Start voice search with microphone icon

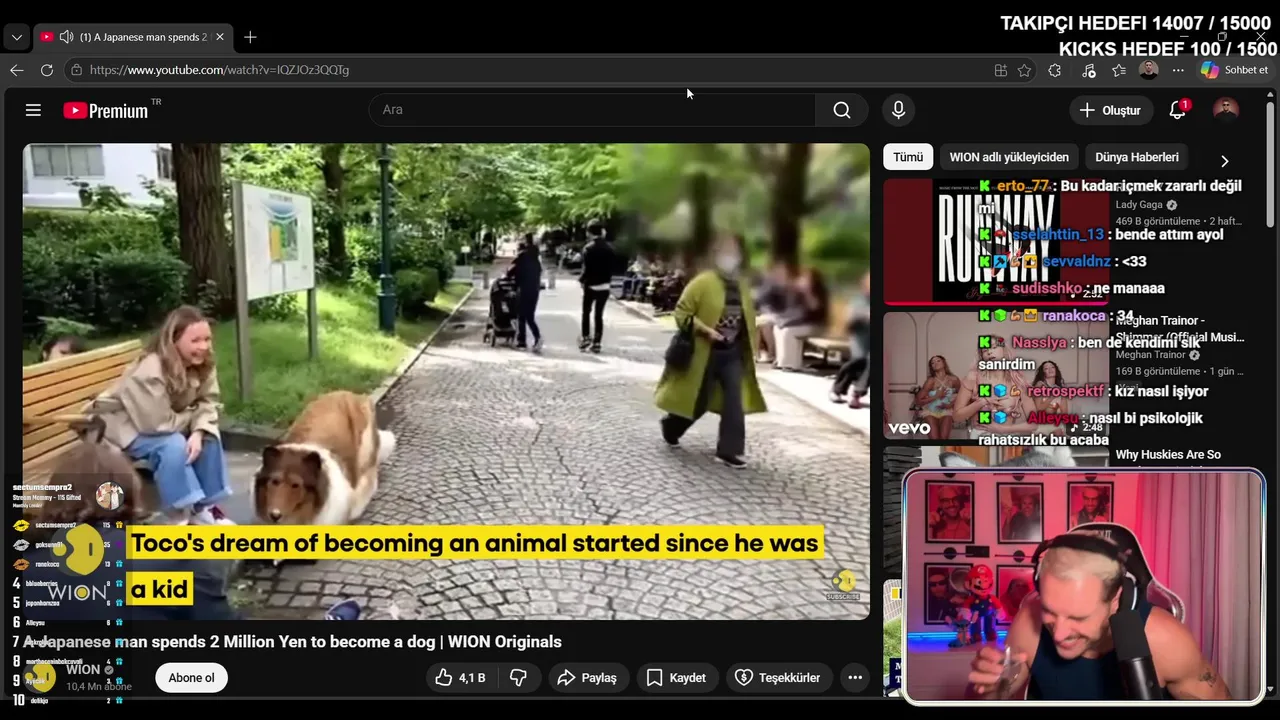click(898, 110)
